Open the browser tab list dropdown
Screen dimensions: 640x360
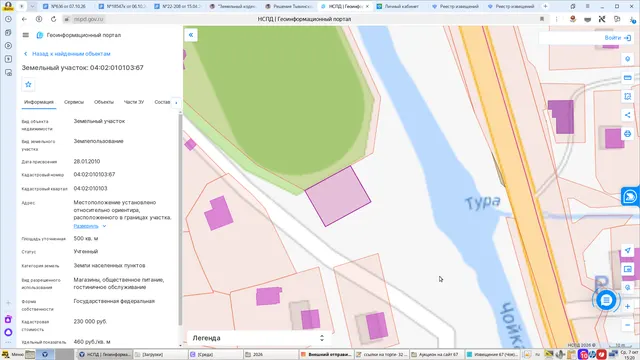coord(32,6)
